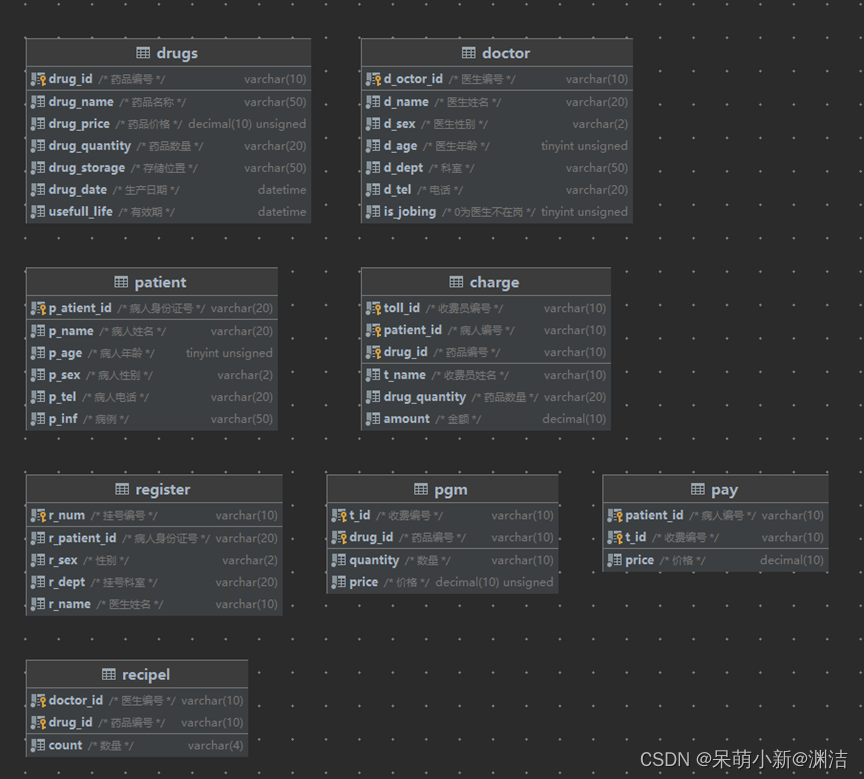Click varchar(4) type of count column
This screenshot has height=779, width=864.
pyautogui.click(x=215, y=745)
